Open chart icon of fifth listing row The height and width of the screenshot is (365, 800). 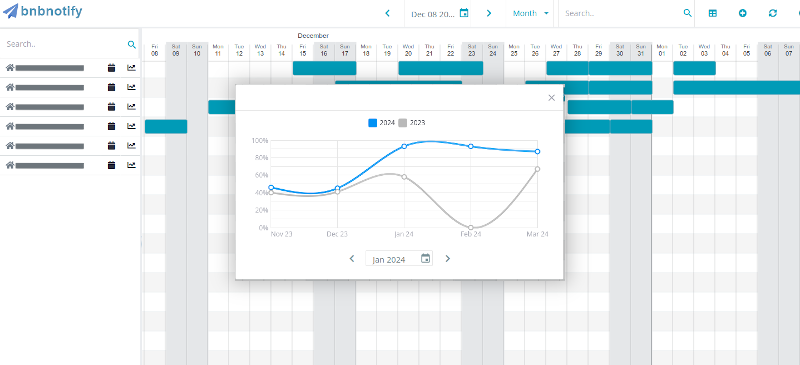pyautogui.click(x=132, y=145)
